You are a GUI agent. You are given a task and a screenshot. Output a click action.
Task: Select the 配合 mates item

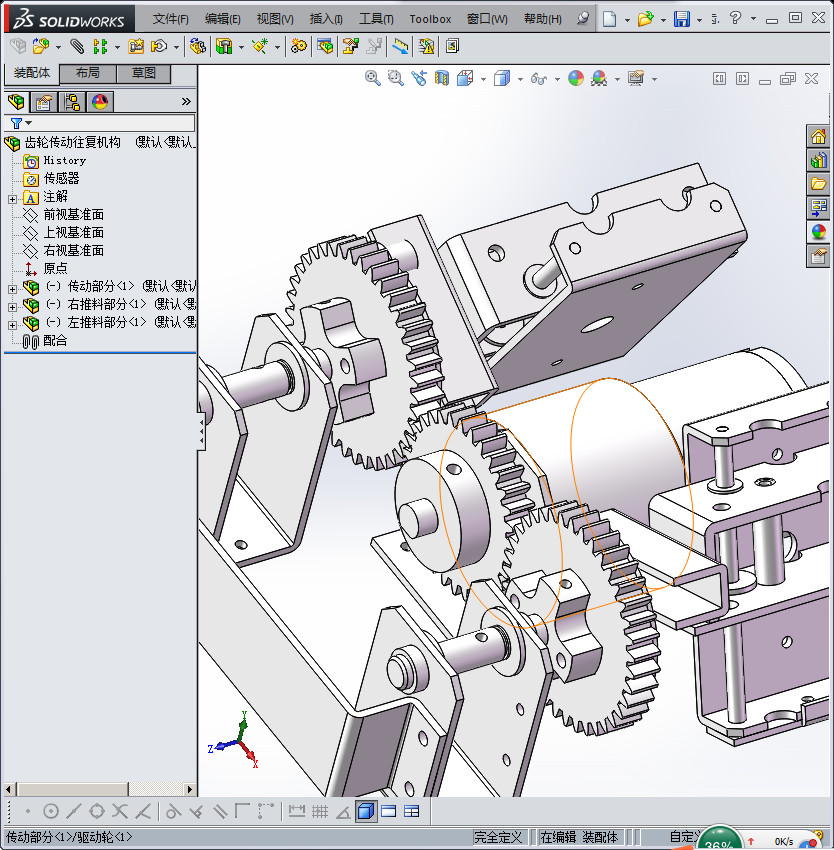(x=55, y=340)
